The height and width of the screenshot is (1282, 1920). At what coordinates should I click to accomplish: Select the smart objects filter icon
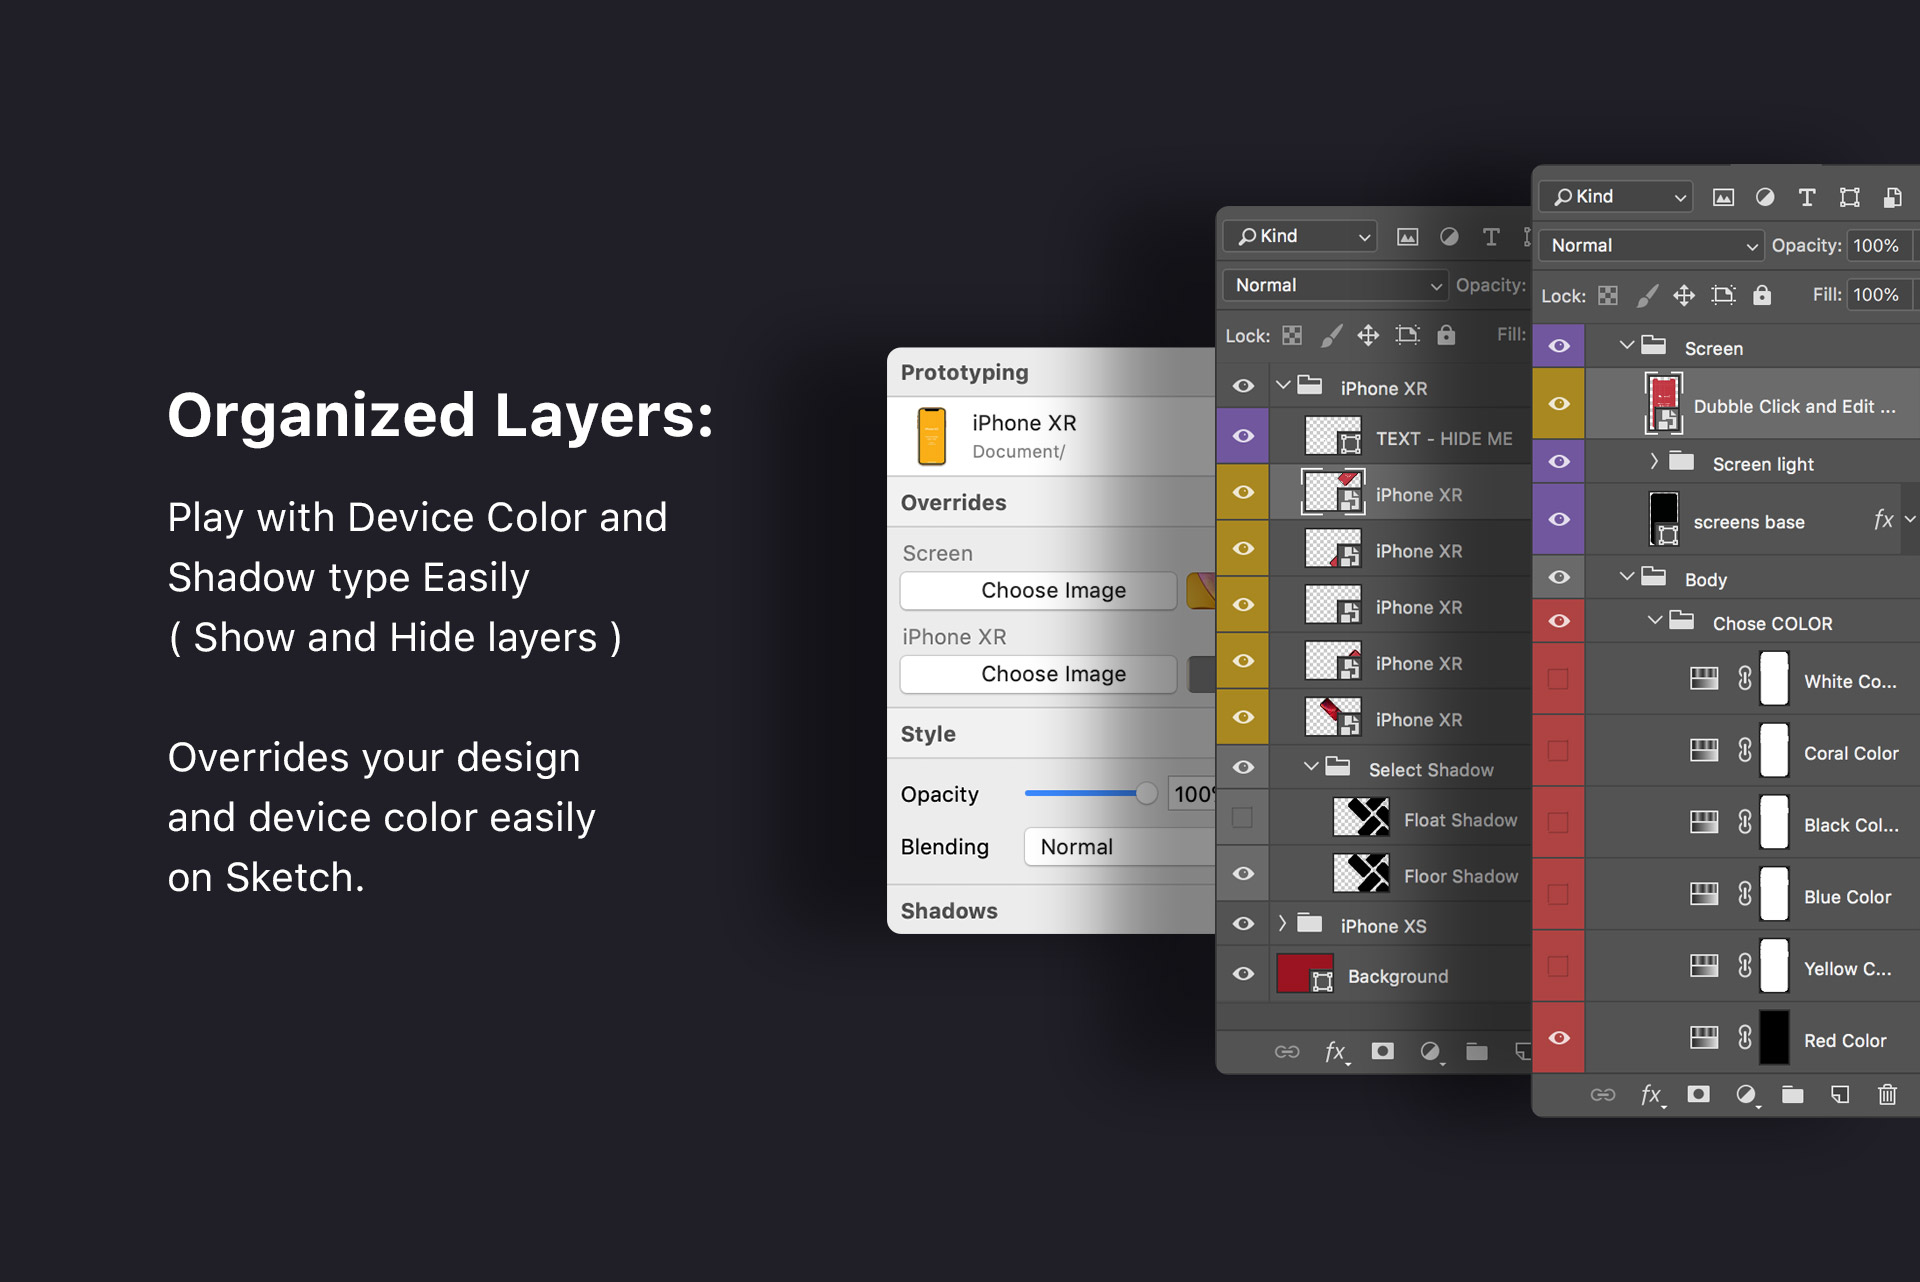(x=1893, y=196)
